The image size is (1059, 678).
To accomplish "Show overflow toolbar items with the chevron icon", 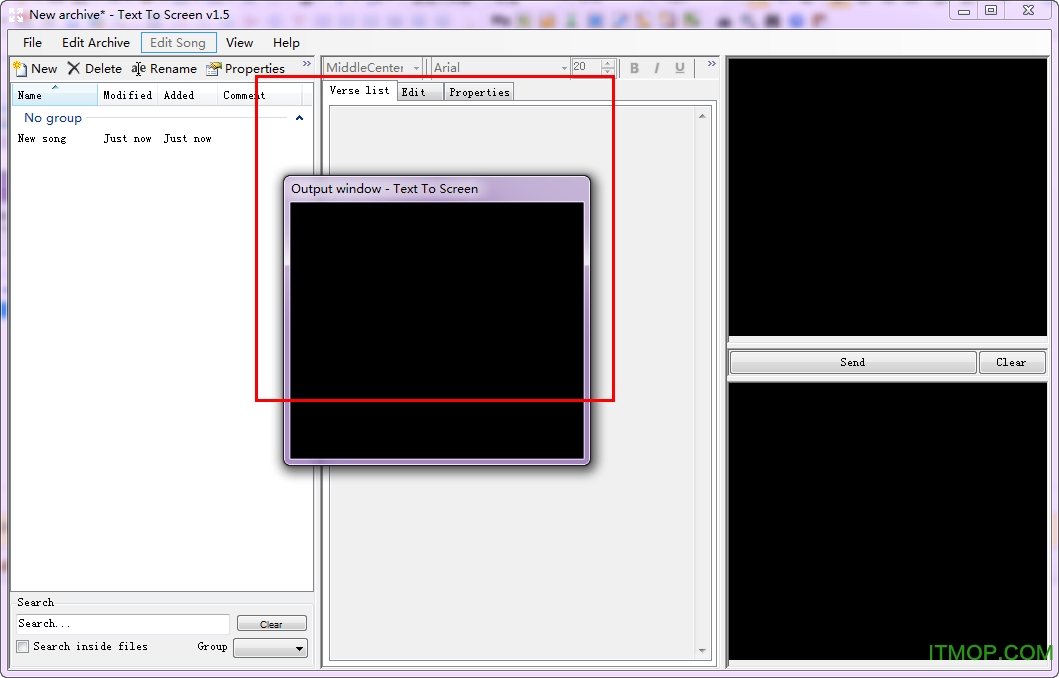I will (x=708, y=64).
